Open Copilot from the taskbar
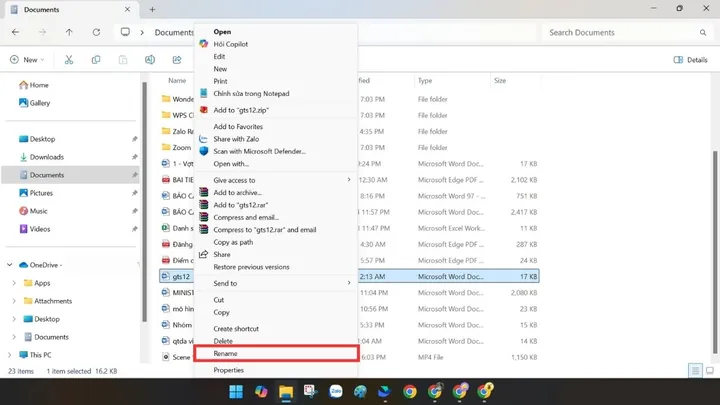Image resolution: width=720 pixels, height=405 pixels. tap(261, 392)
